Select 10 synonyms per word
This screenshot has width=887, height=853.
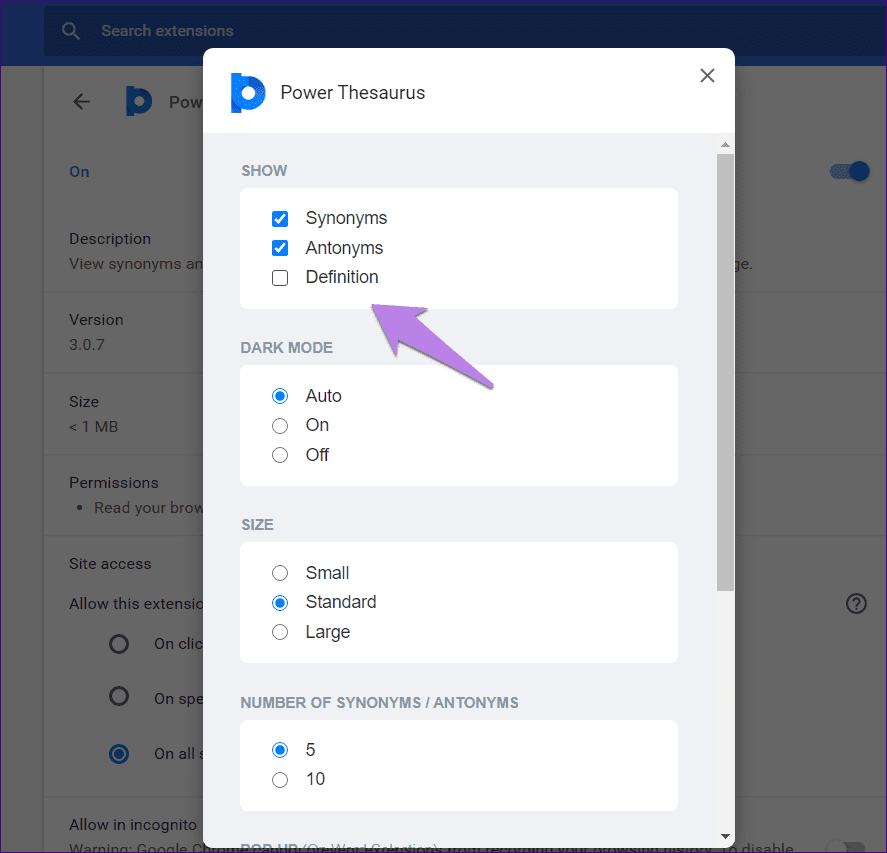tap(280, 779)
